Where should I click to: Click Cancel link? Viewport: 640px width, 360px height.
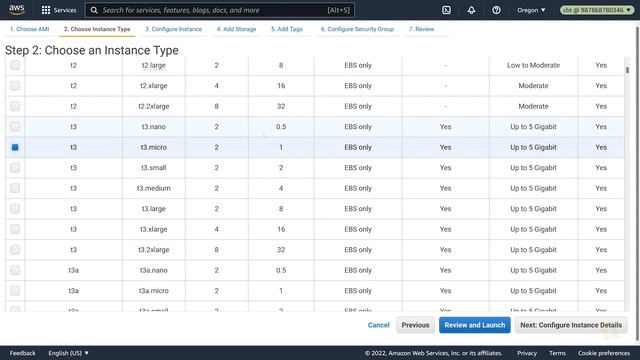[x=378, y=325]
